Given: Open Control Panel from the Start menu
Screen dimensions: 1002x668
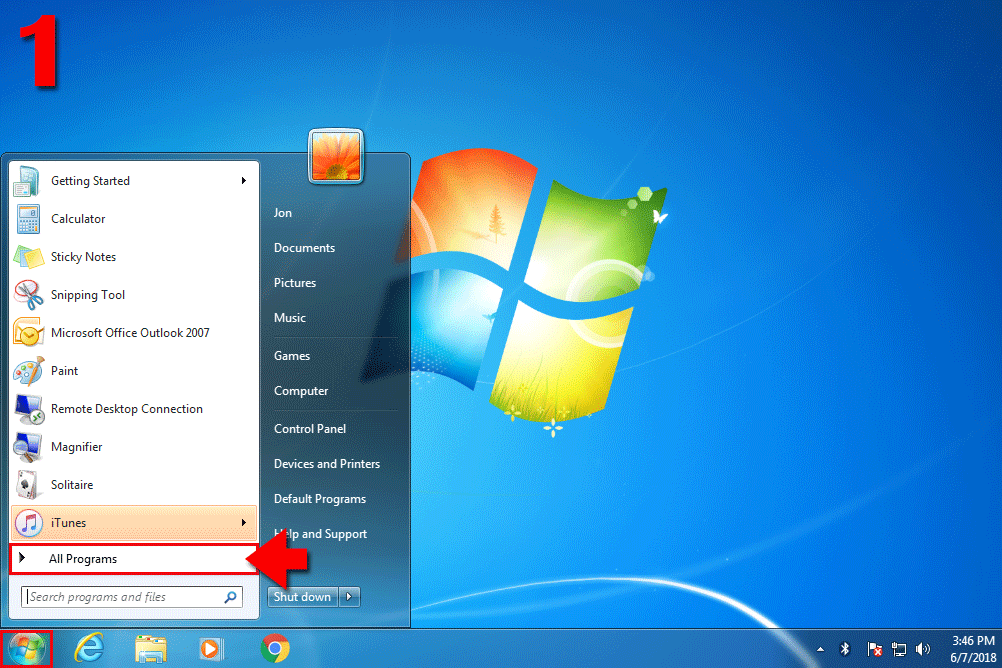Looking at the screenshot, I should point(310,429).
